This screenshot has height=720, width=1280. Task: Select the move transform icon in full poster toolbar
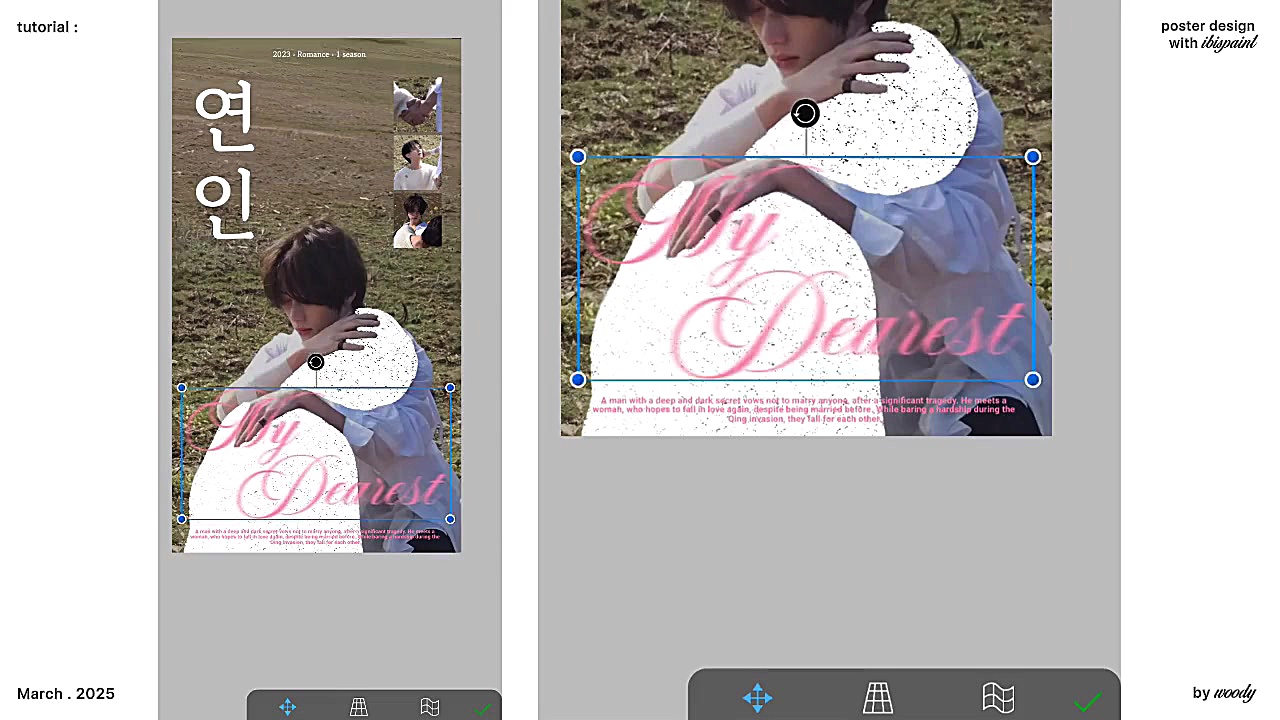pyautogui.click(x=287, y=707)
